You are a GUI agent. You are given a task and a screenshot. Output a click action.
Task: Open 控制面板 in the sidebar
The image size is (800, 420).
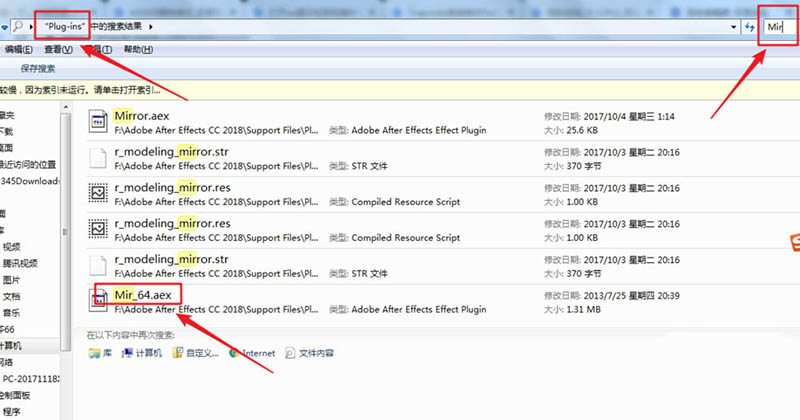click(15, 396)
